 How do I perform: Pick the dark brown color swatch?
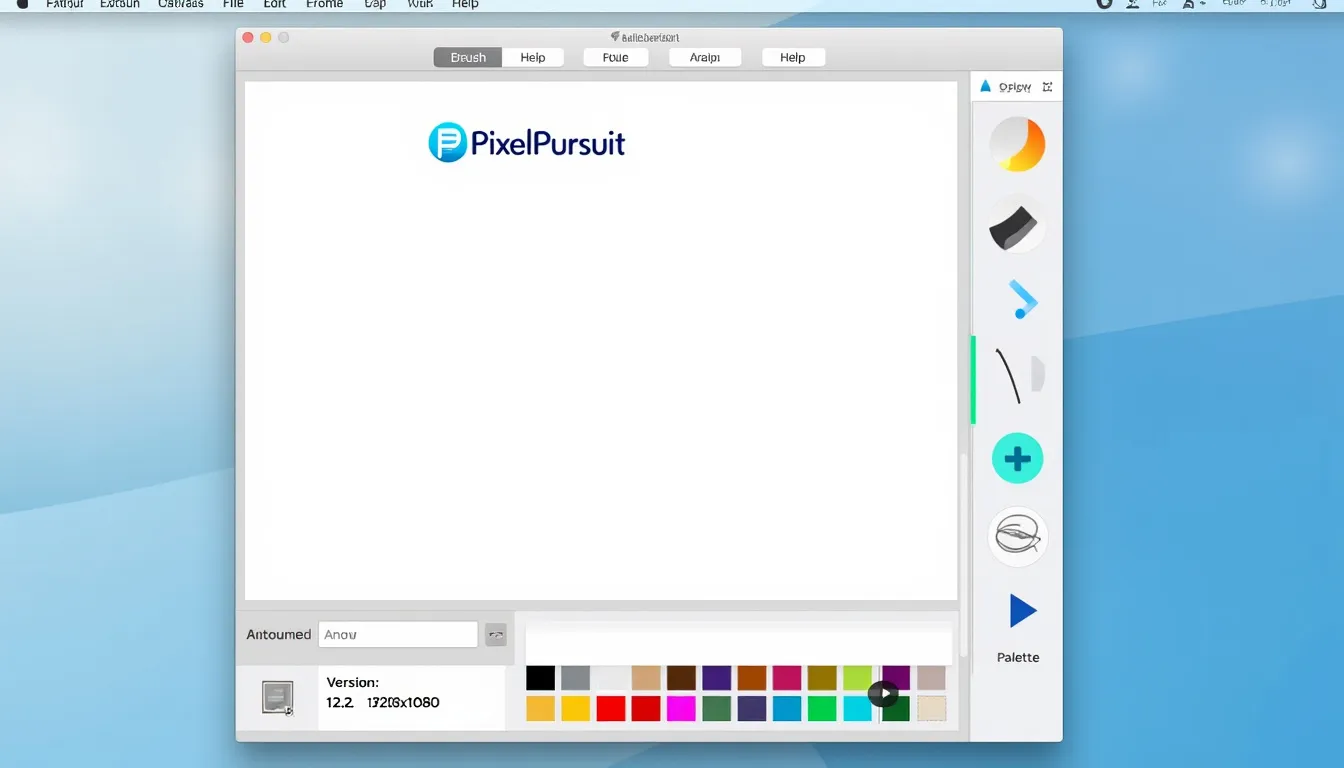coord(681,678)
